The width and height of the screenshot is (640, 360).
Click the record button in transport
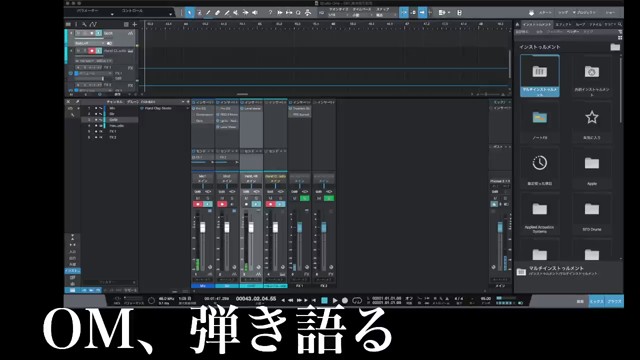pos(345,300)
